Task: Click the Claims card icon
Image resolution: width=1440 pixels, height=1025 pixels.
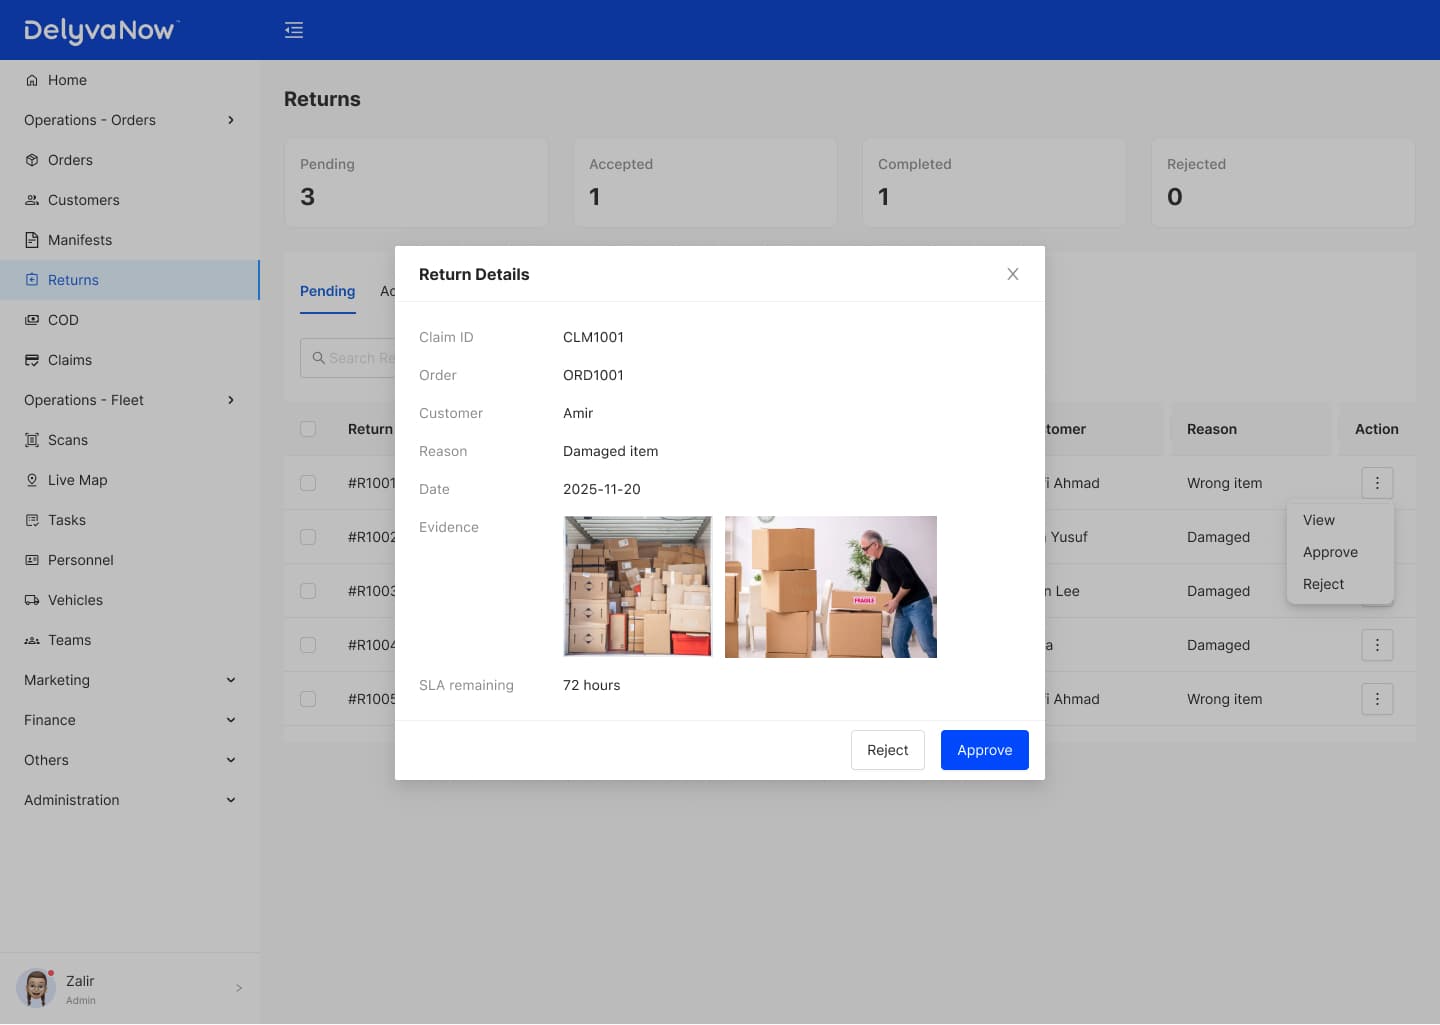Action: (32, 360)
